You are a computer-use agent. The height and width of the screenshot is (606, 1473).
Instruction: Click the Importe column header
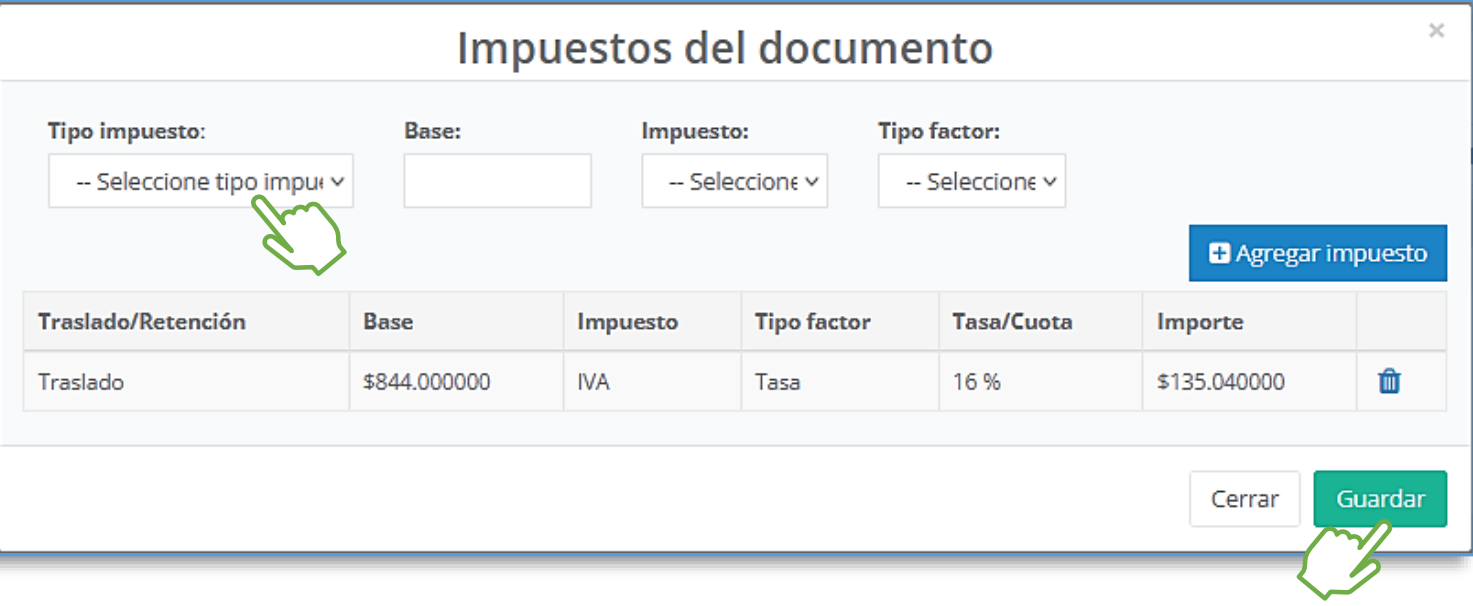(x=1200, y=322)
